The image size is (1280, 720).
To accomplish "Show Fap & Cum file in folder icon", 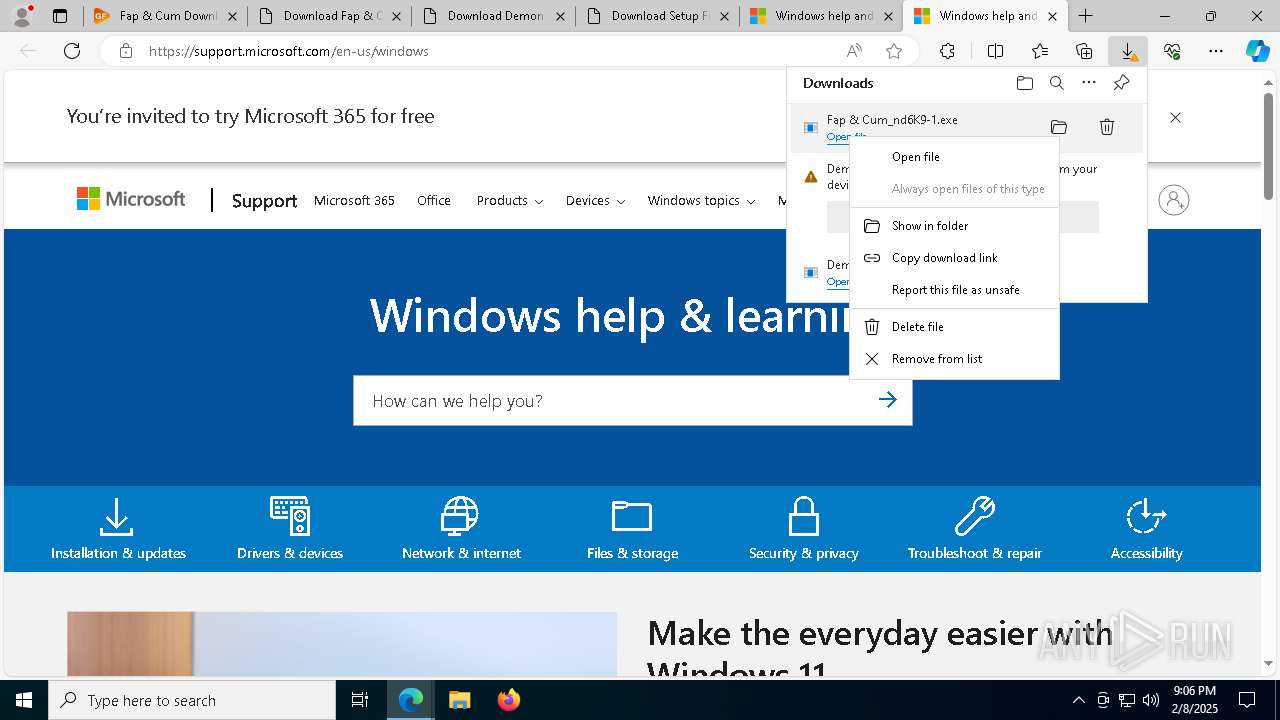I will [1059, 127].
